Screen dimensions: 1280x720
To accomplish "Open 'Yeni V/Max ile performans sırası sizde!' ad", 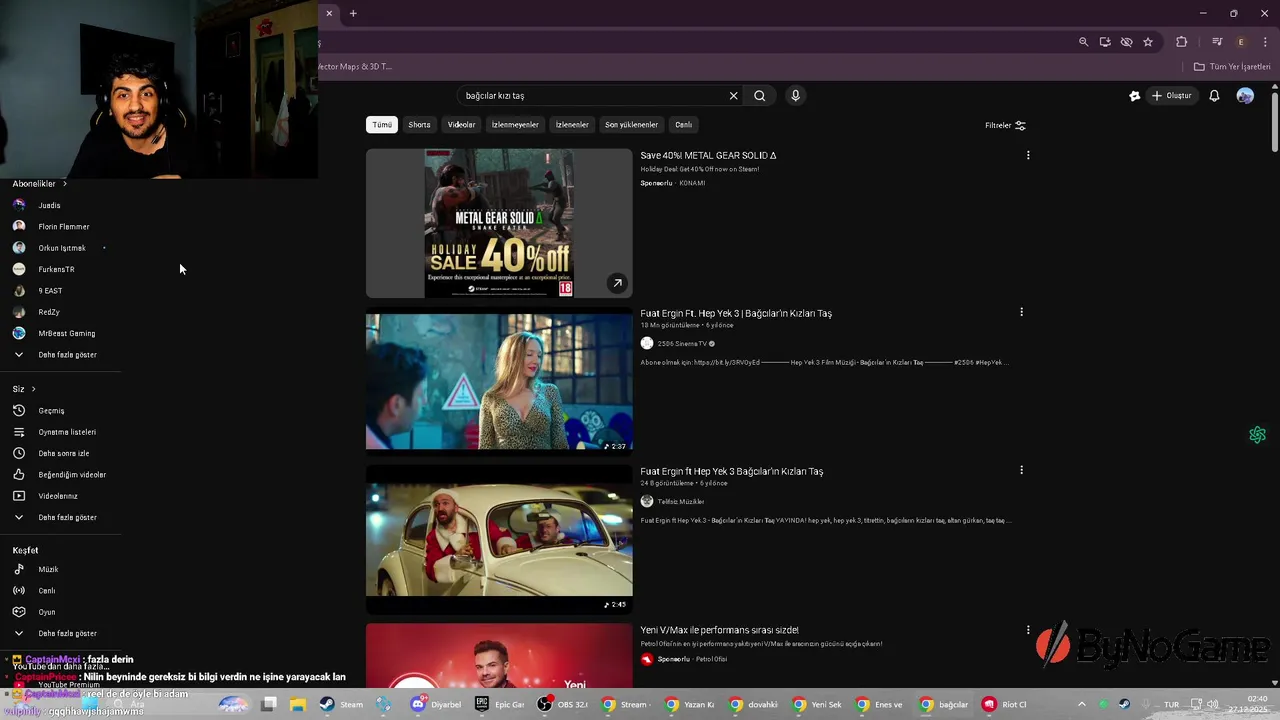I will click(x=719, y=630).
